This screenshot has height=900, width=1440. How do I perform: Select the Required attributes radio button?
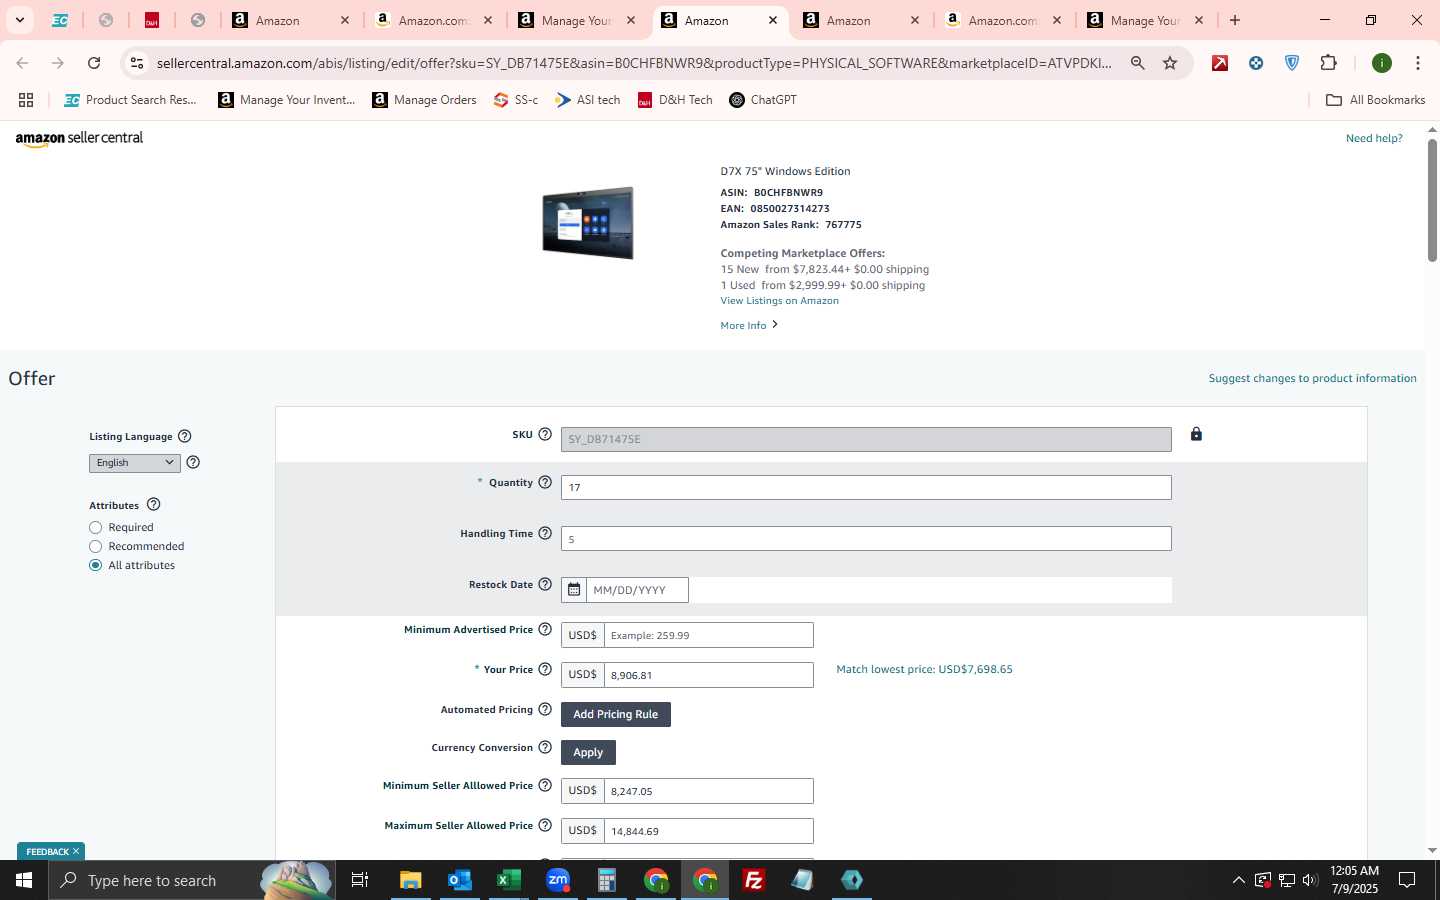(96, 527)
